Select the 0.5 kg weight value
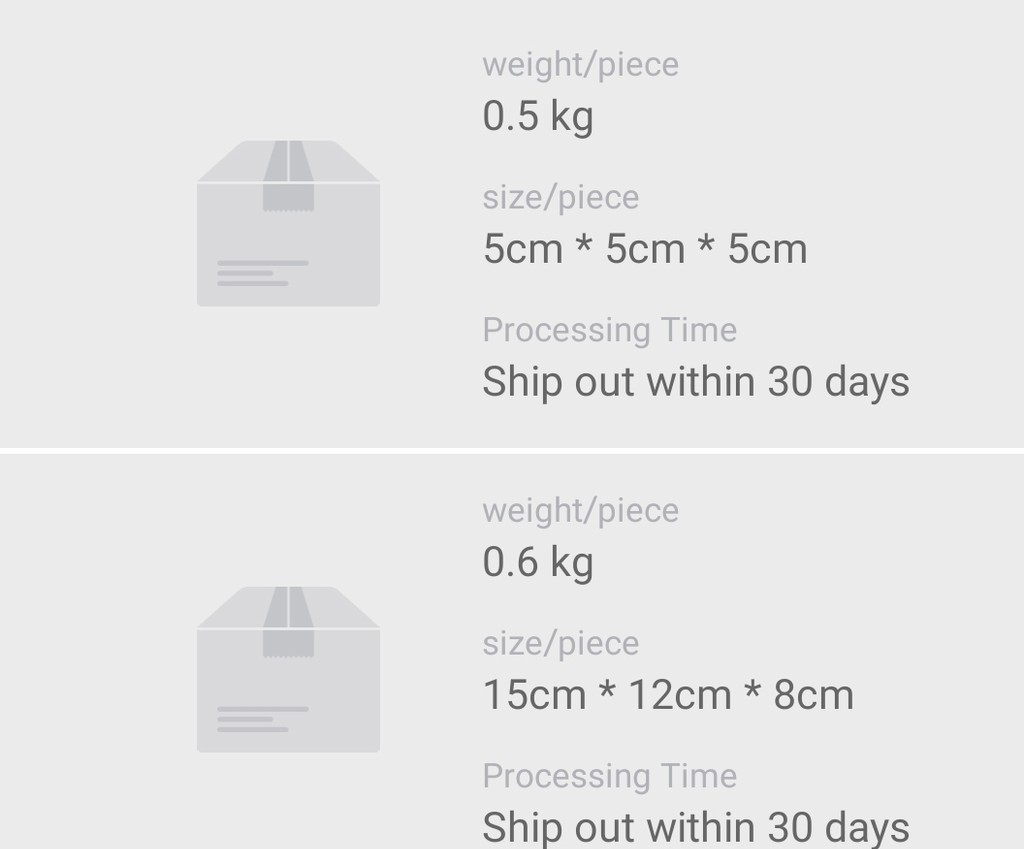 pyautogui.click(x=538, y=117)
